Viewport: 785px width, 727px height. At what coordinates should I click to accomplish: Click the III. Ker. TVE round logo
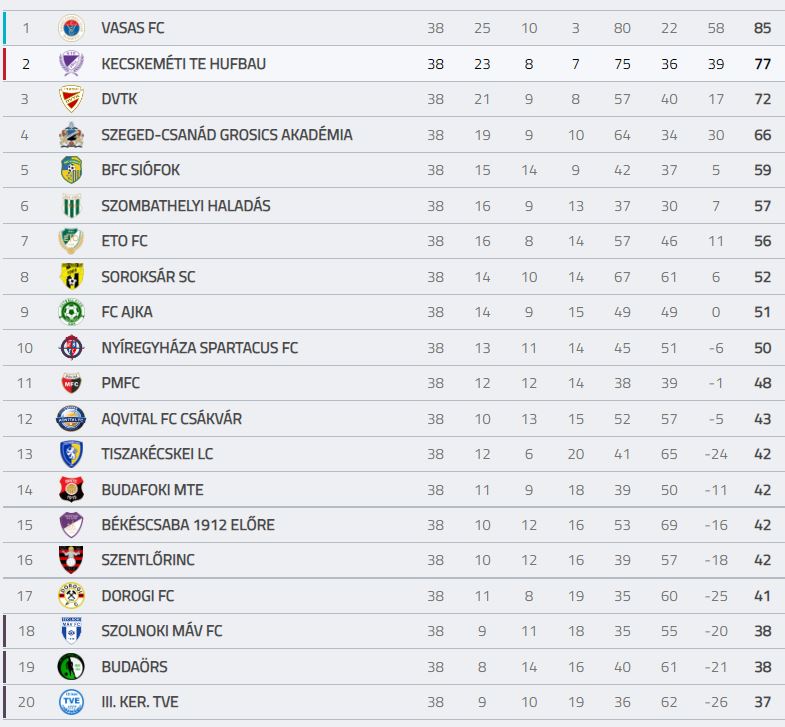(x=71, y=702)
